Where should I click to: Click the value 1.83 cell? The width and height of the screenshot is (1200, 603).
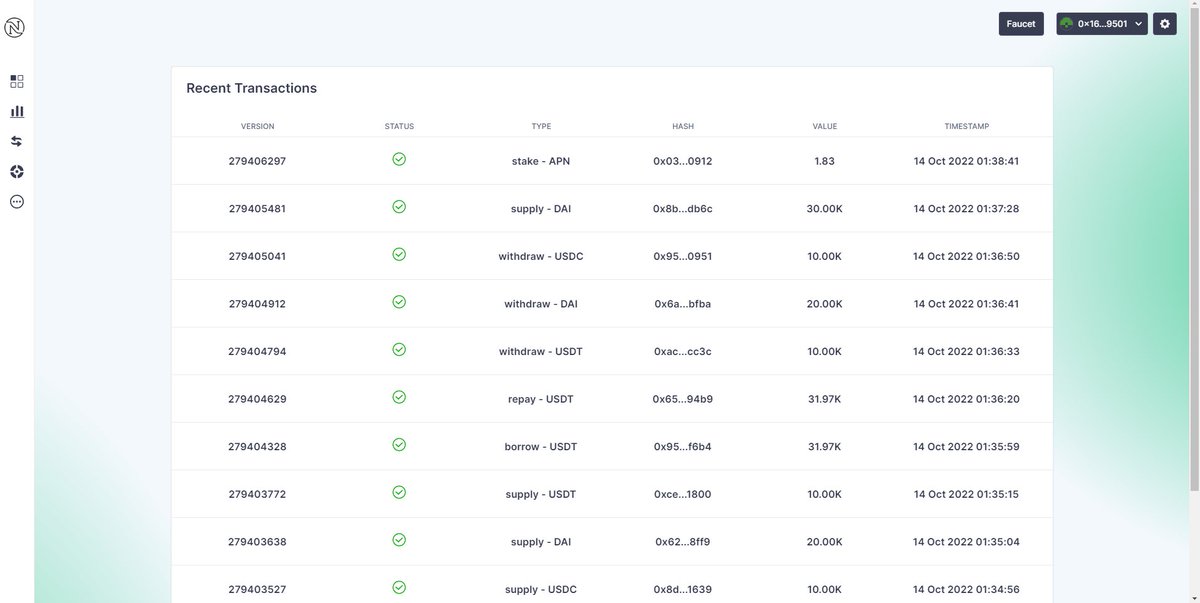[825, 161]
